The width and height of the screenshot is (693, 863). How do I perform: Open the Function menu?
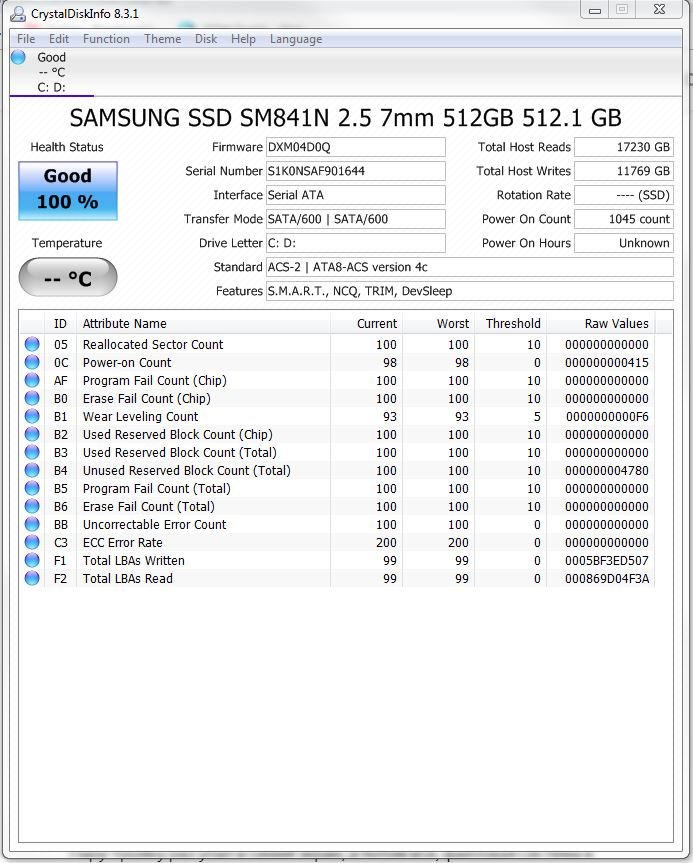coord(106,39)
